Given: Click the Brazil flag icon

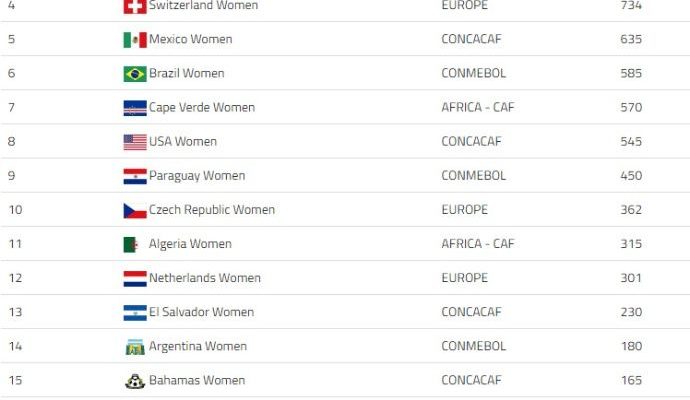Looking at the screenshot, I should 135,74.
